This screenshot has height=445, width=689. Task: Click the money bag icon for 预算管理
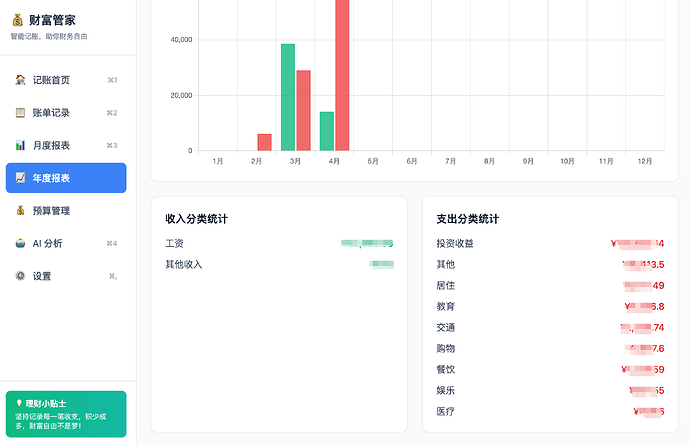tap(20, 210)
